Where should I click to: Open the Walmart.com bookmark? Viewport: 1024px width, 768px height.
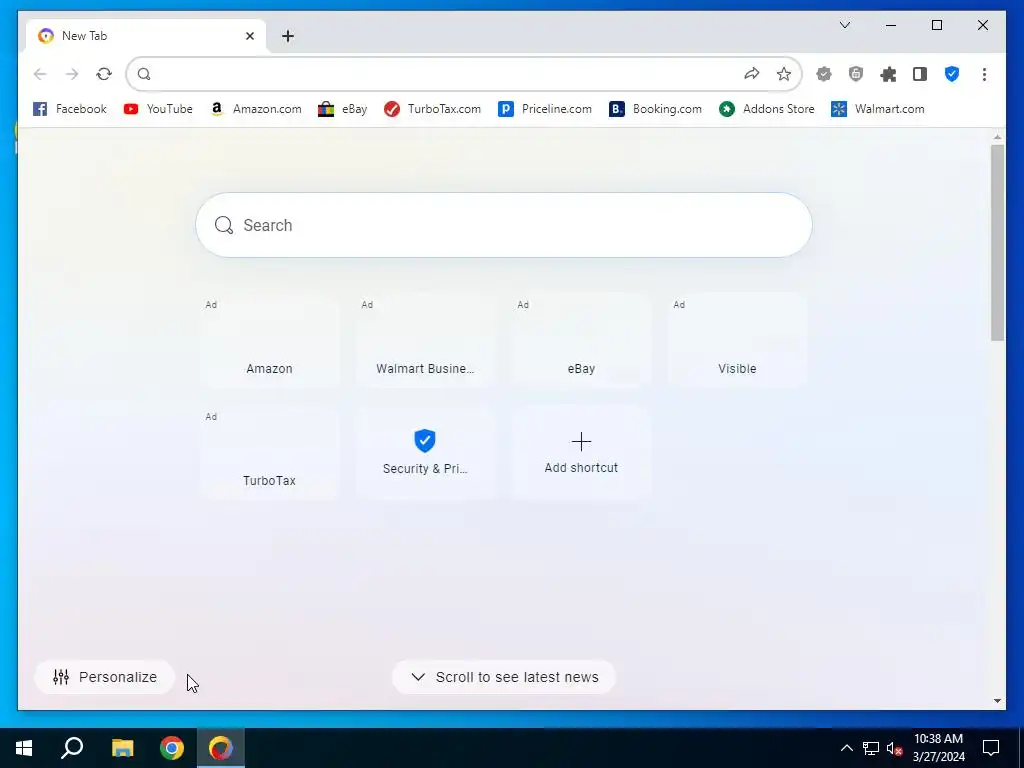tap(878, 109)
